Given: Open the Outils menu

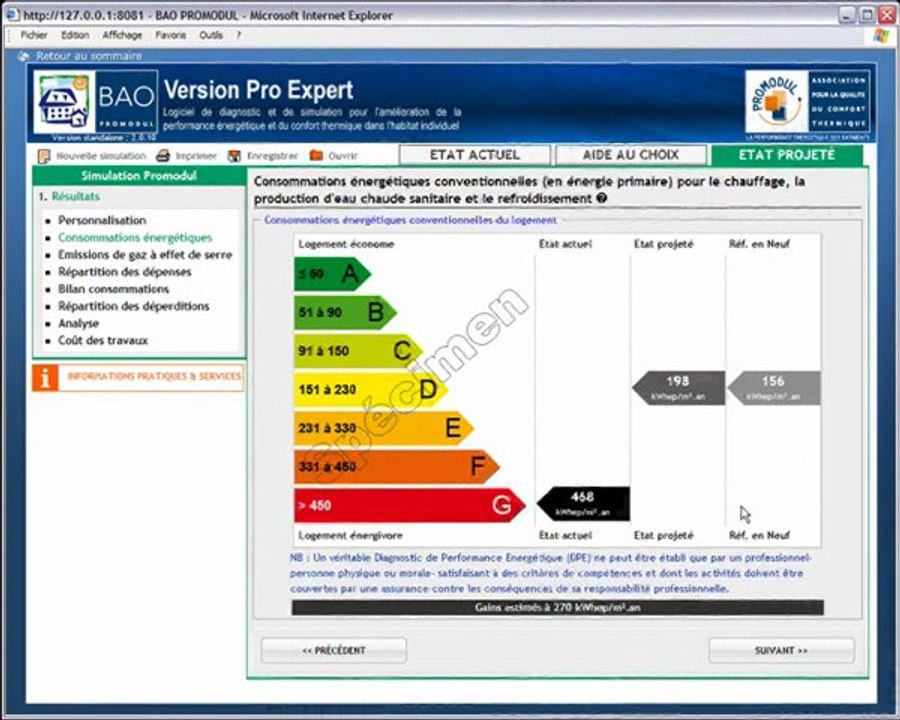Looking at the screenshot, I should pos(211,35).
